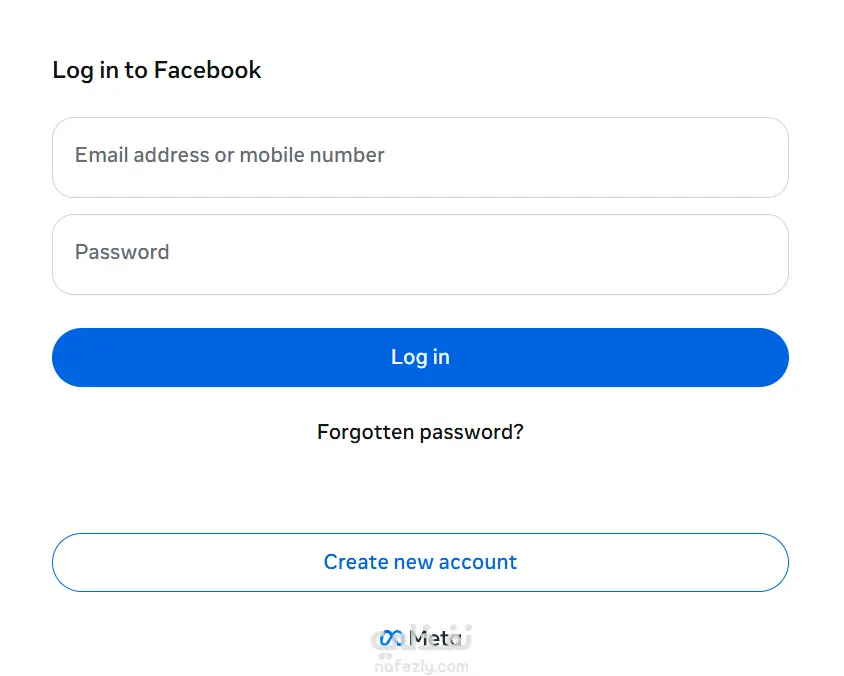Image resolution: width=844 pixels, height=676 pixels.
Task: Click the word Facebook in the heading
Action: click(207, 70)
